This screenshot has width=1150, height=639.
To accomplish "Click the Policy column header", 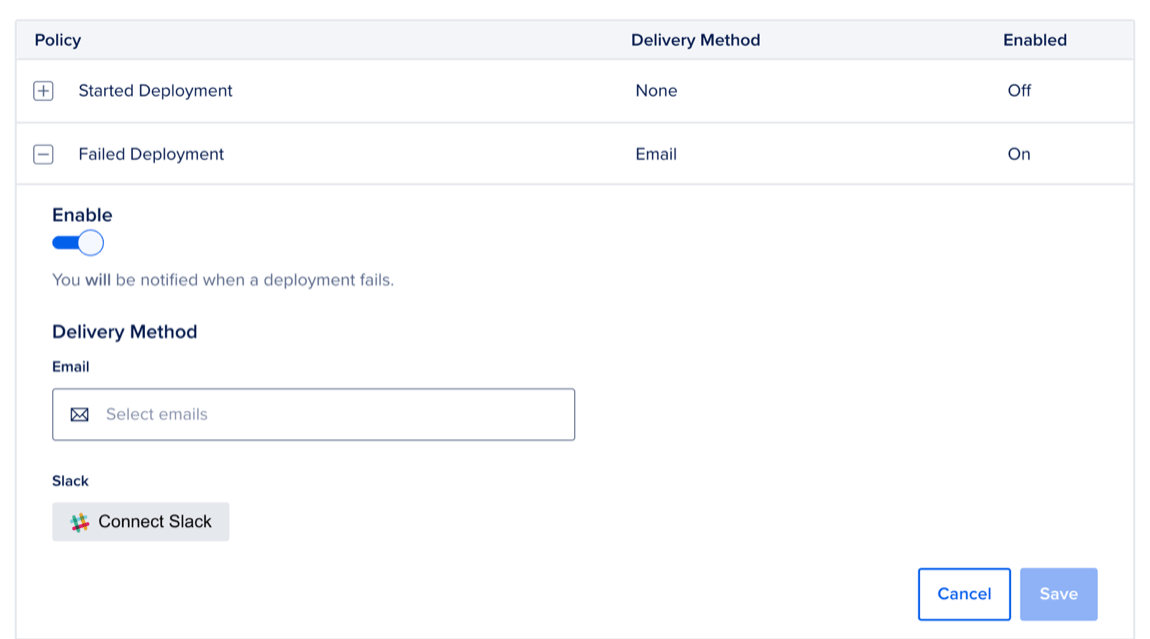I will tap(58, 40).
